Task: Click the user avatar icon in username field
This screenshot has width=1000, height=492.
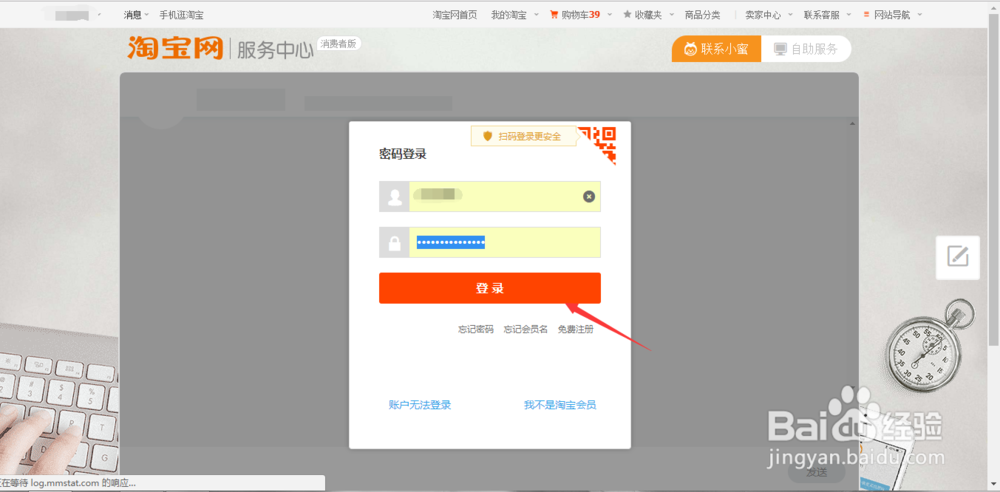Action: [x=394, y=197]
